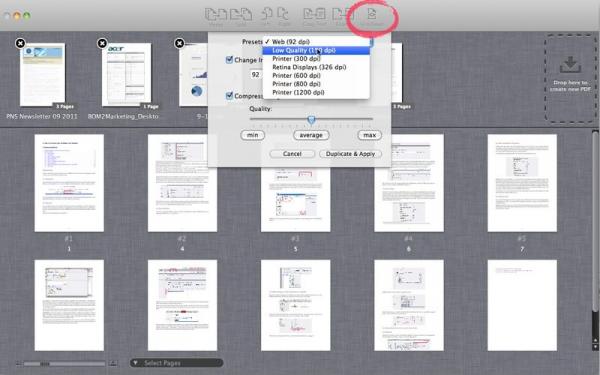The image size is (600, 375).
Task: Click the Duplicate & Apply button
Action: click(350, 154)
